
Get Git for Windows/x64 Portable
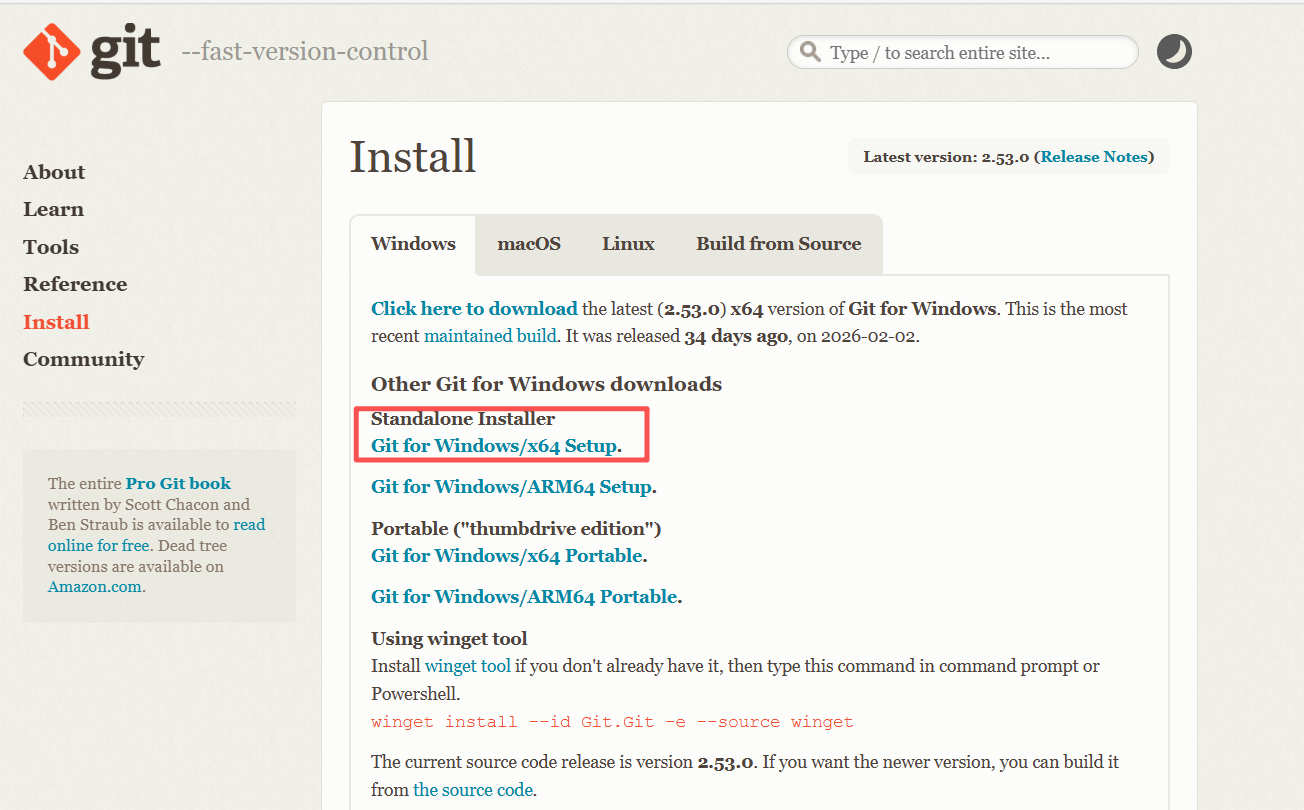point(507,556)
